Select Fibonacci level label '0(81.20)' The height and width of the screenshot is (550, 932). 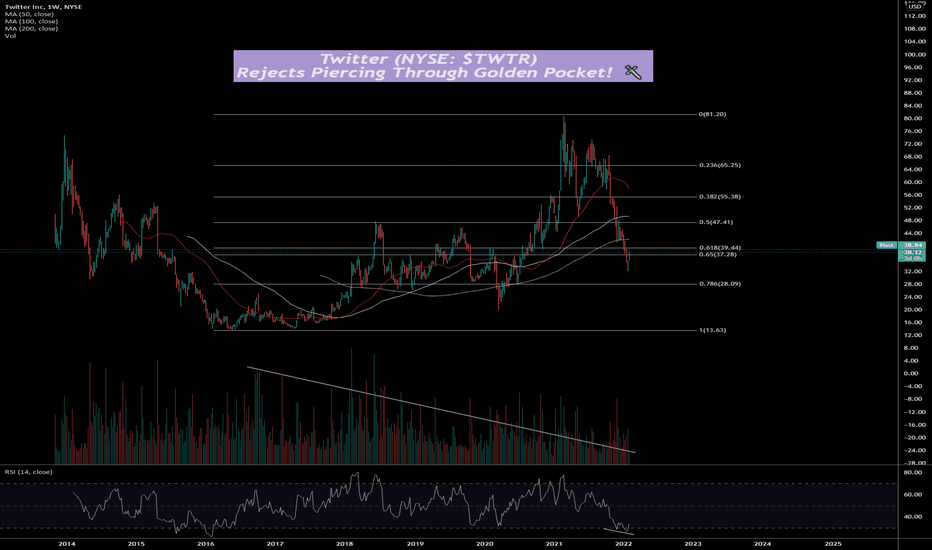click(712, 114)
